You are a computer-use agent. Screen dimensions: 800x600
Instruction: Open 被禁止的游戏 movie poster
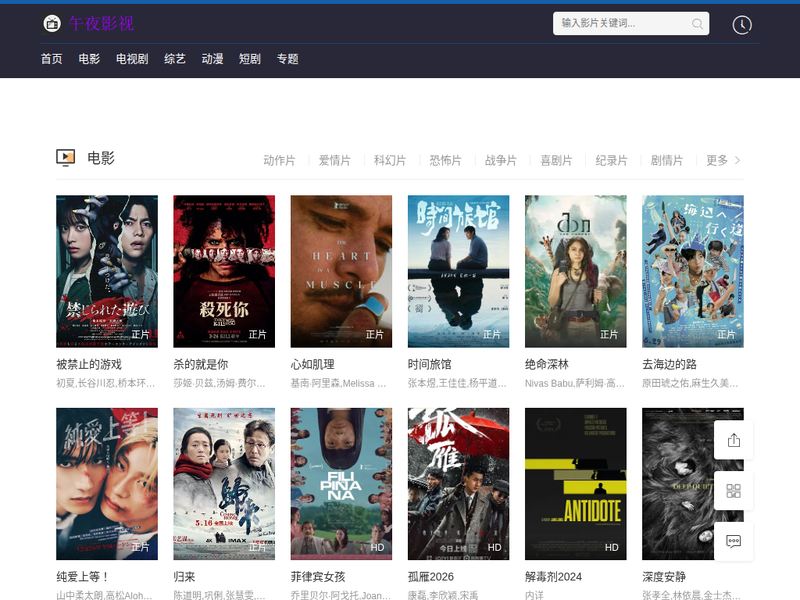coord(107,271)
